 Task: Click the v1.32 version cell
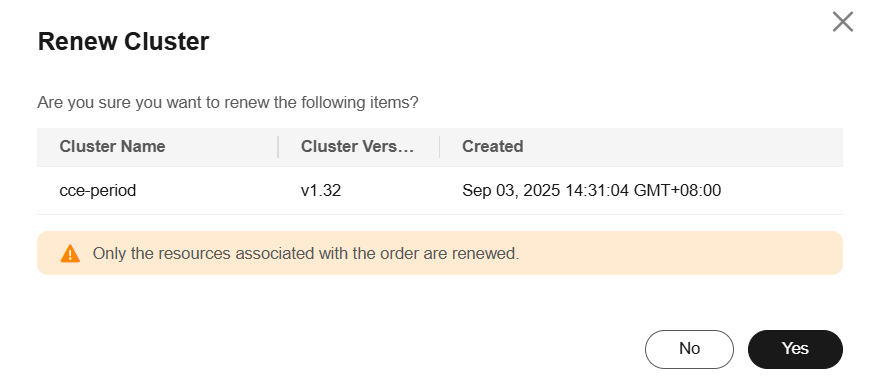(321, 191)
